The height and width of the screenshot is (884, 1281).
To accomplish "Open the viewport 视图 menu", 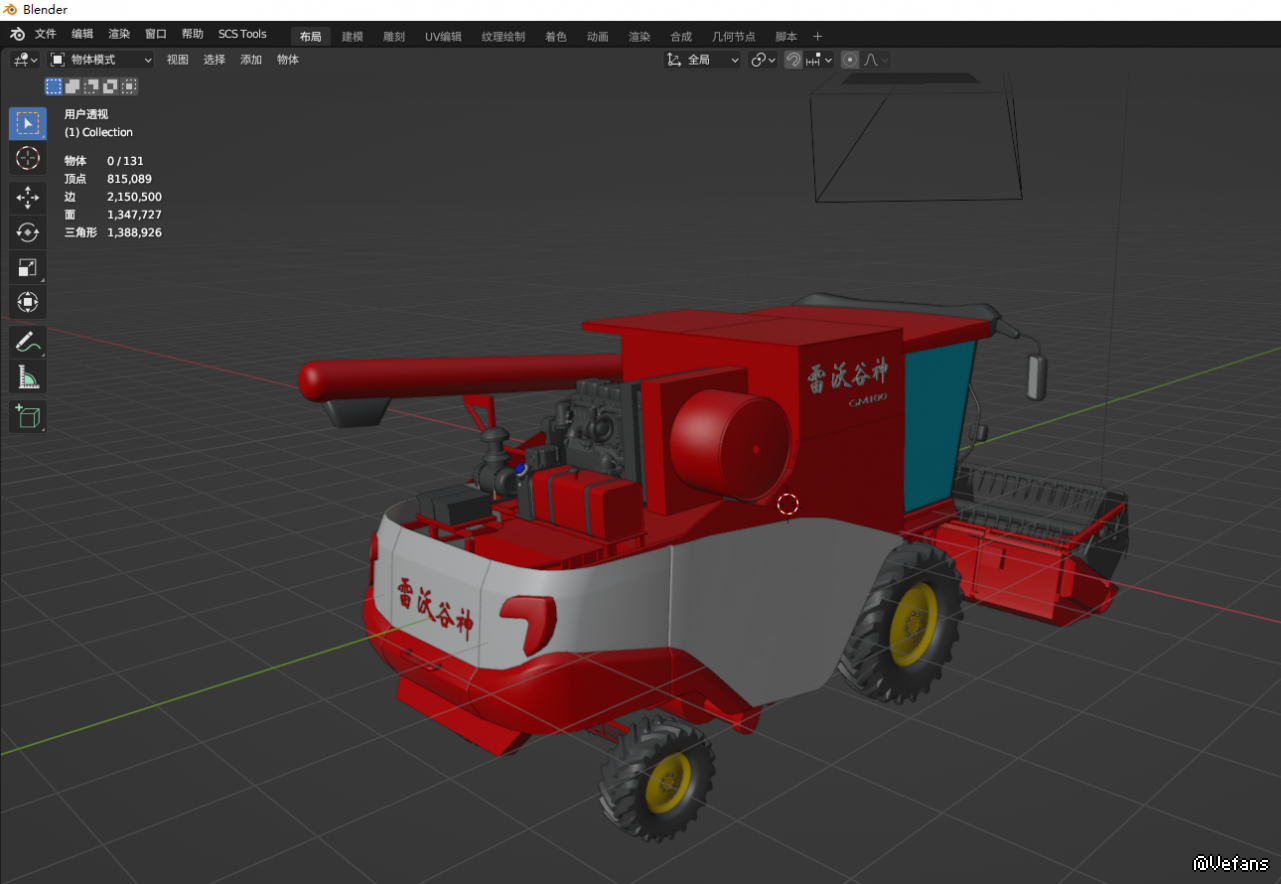I will click(177, 60).
